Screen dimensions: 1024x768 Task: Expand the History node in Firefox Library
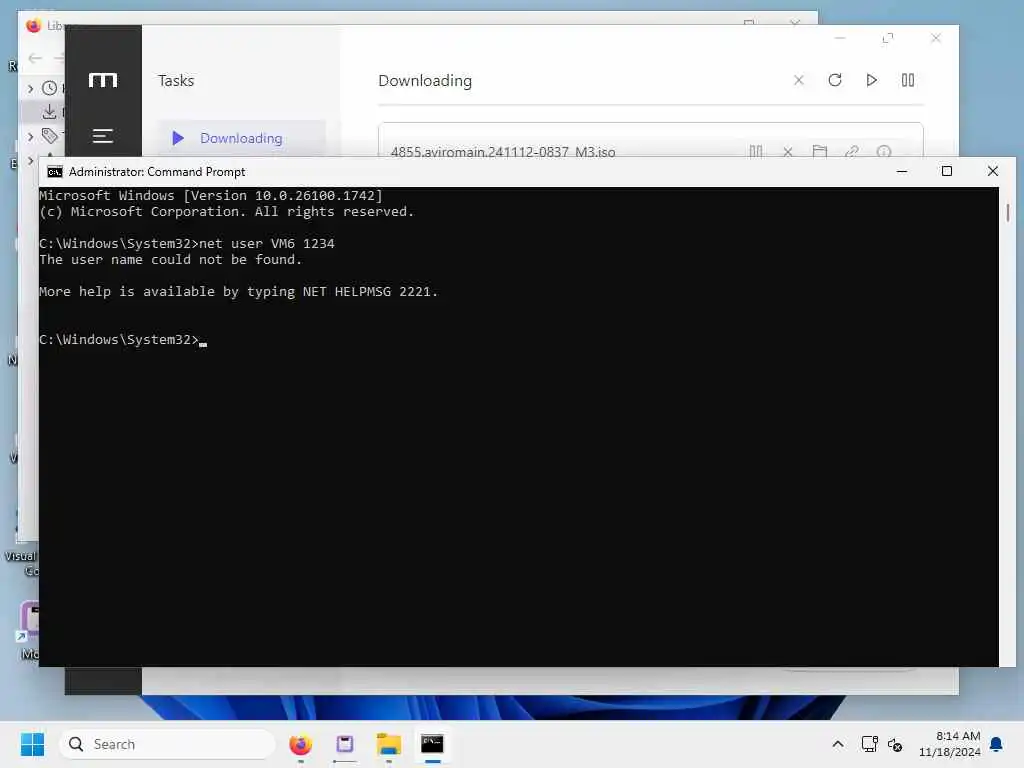[31, 88]
